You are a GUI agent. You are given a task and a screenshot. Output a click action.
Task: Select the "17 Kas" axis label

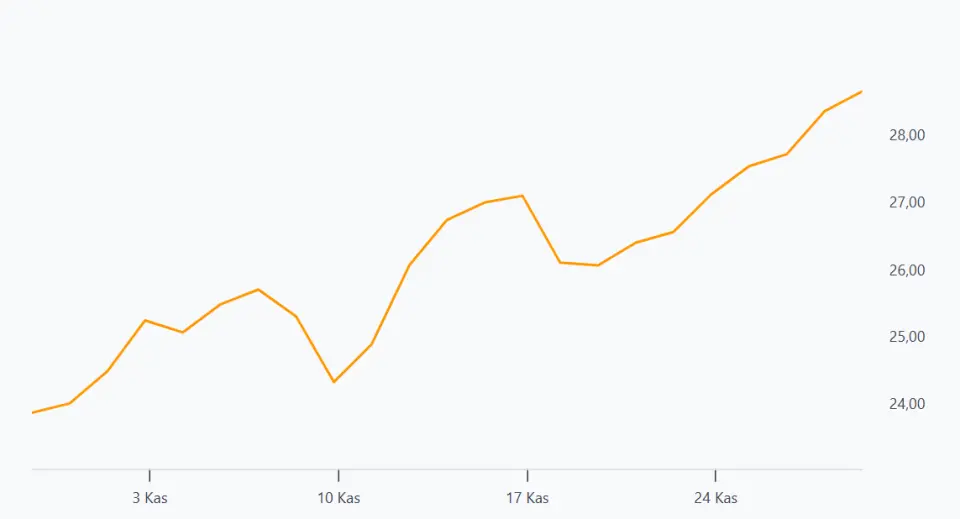click(x=527, y=498)
